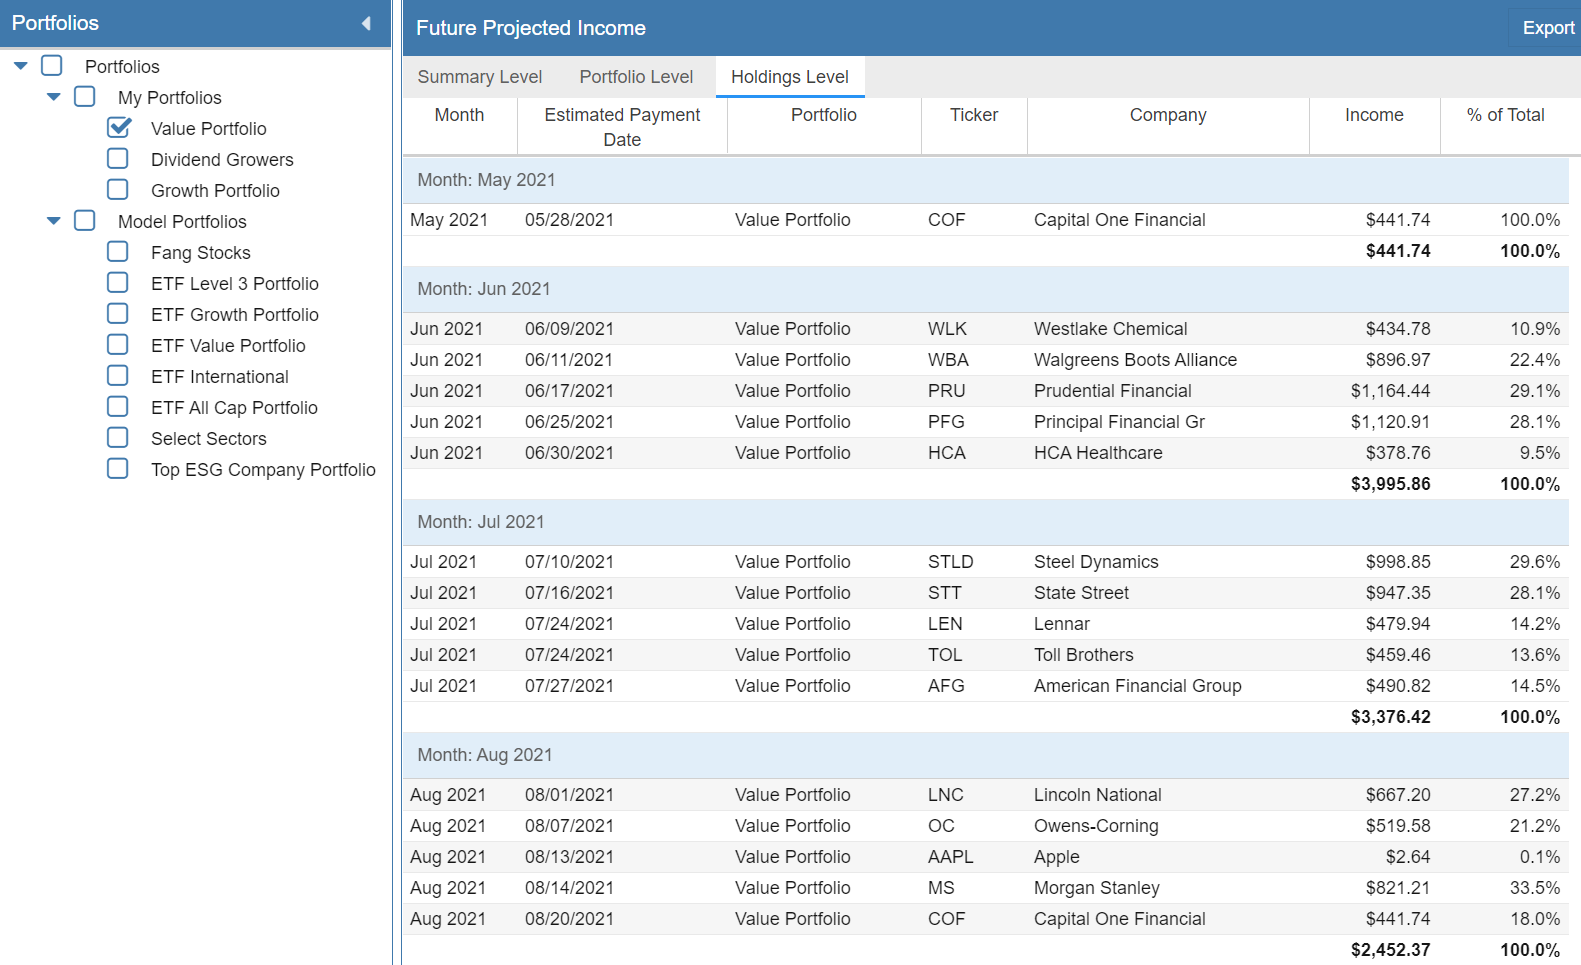Image resolution: width=1581 pixels, height=965 pixels.
Task: Tick the Fang Stocks checkbox
Action: click(x=118, y=252)
